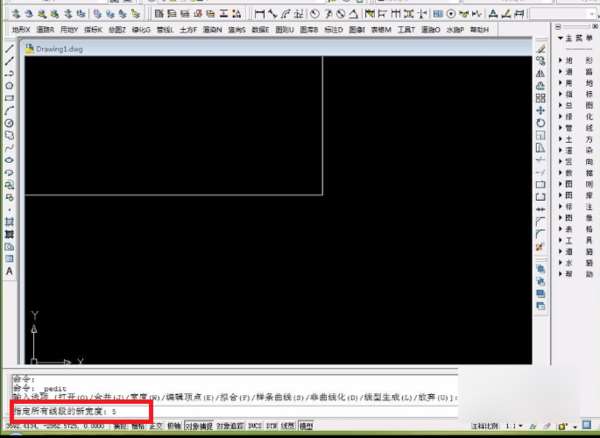Open the Table tool
Image resolution: width=600 pixels, height=438 pixels.
point(9,259)
